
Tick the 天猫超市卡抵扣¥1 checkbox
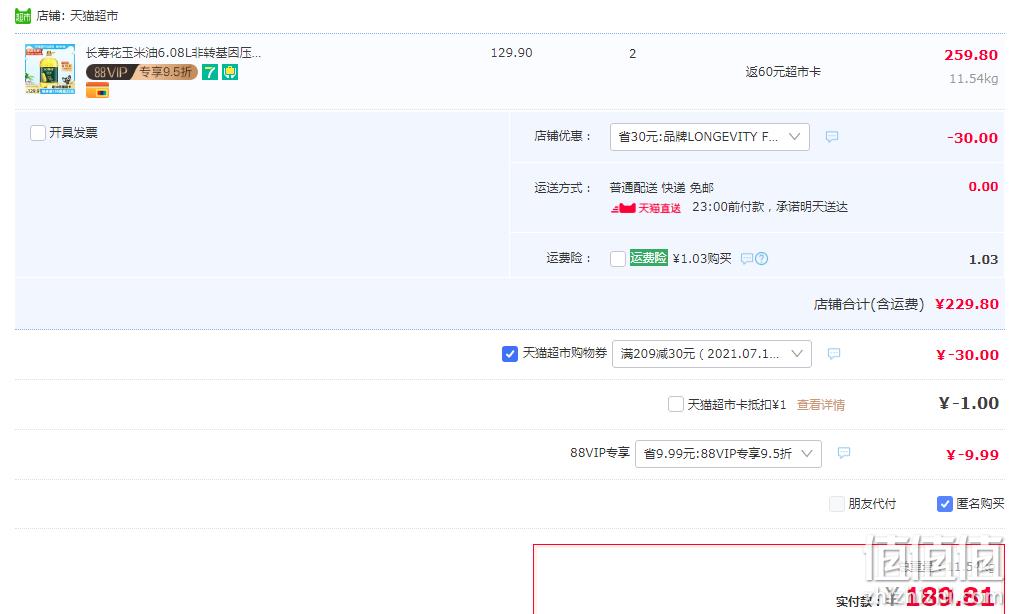click(676, 405)
